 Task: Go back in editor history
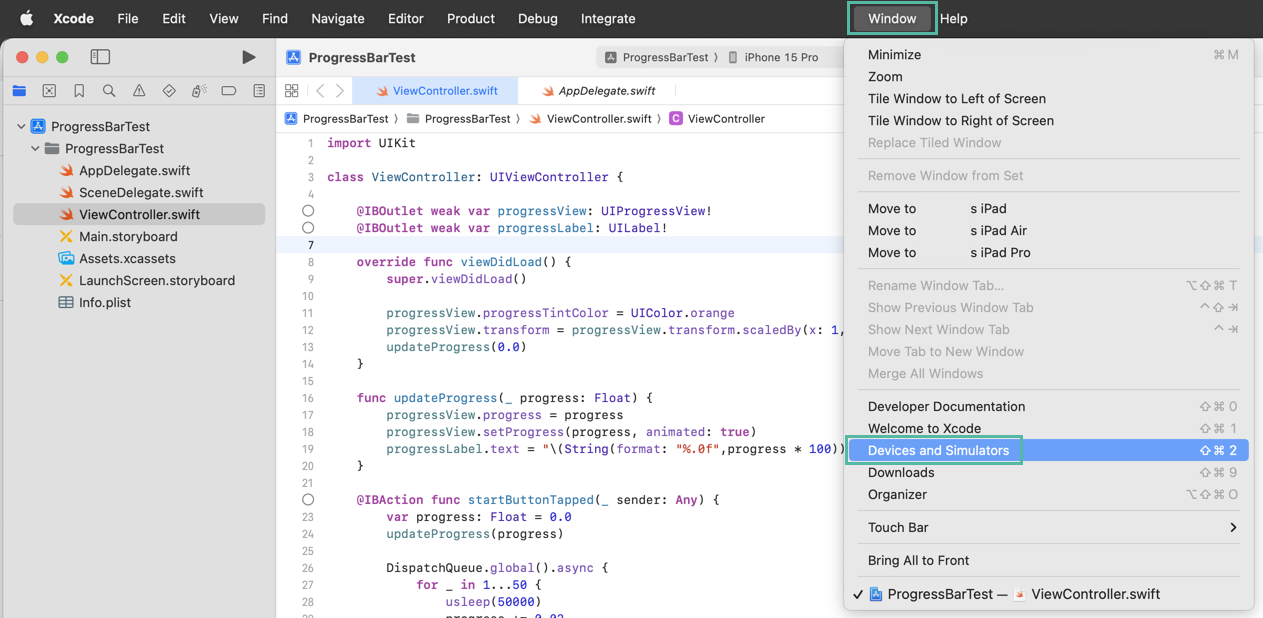click(x=320, y=91)
